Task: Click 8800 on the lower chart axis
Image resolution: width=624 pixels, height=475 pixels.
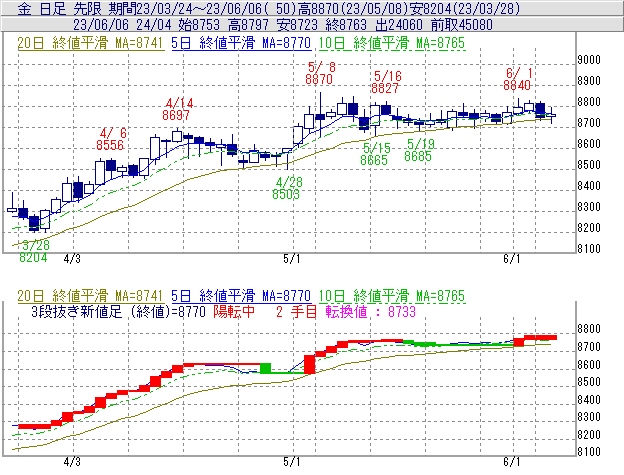Action: pyautogui.click(x=589, y=329)
